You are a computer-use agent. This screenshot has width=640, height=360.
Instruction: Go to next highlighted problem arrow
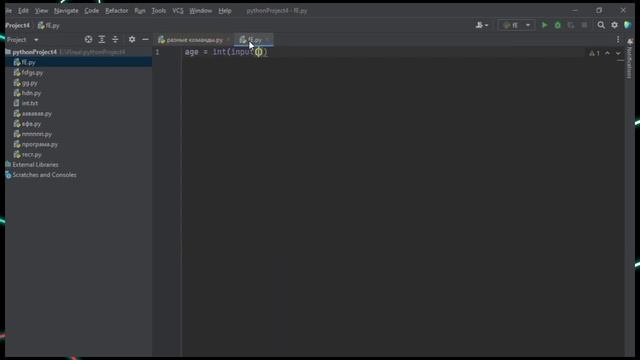(618, 53)
